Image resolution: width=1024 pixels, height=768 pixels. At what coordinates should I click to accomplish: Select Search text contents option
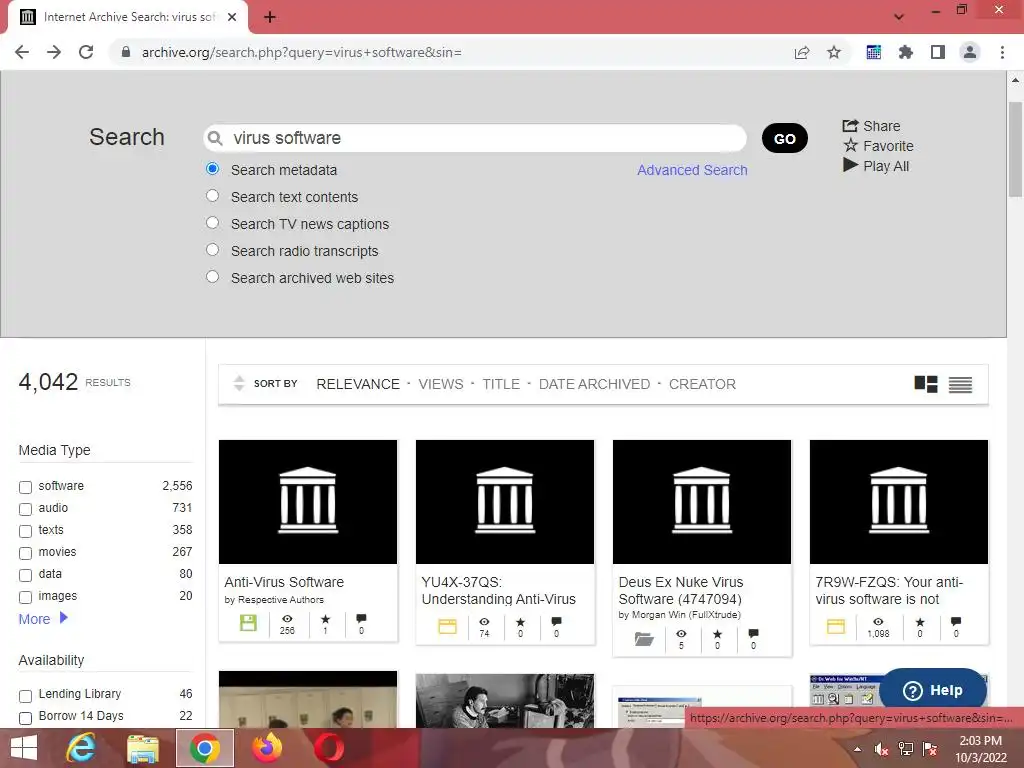tap(212, 195)
